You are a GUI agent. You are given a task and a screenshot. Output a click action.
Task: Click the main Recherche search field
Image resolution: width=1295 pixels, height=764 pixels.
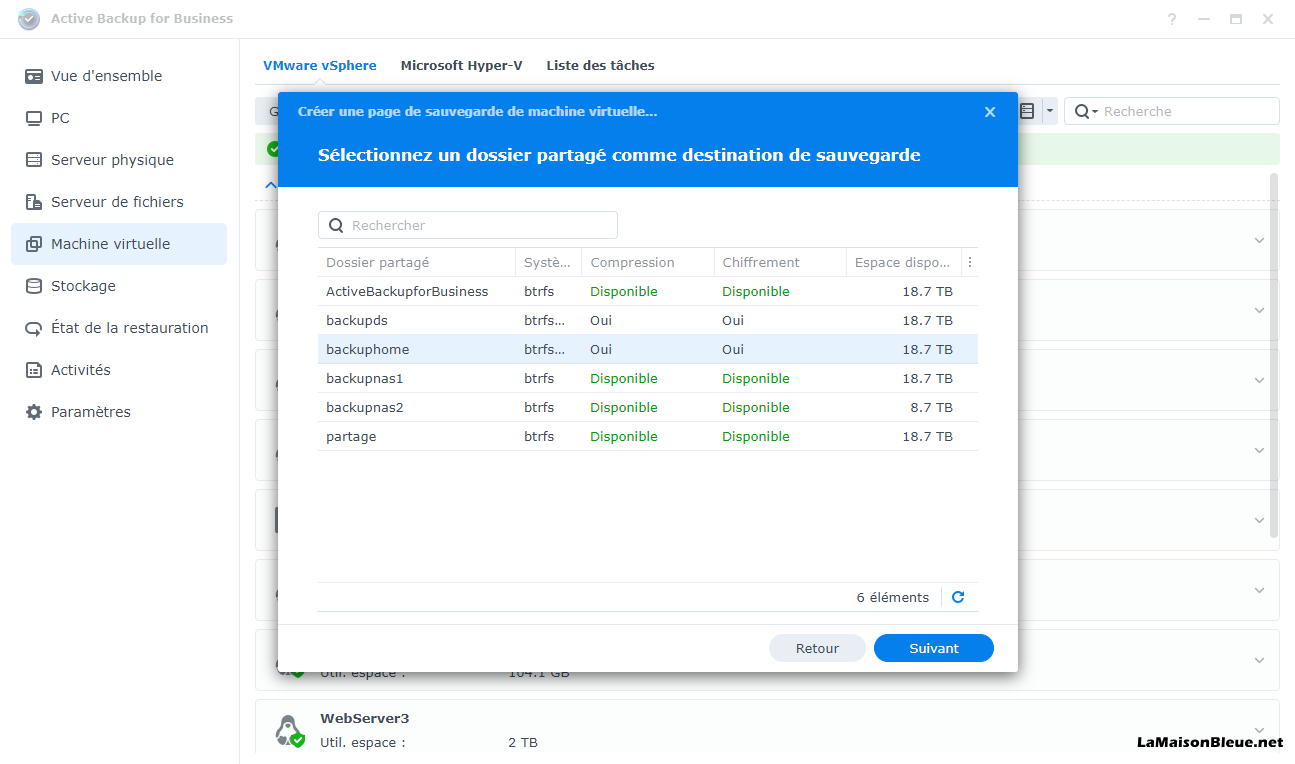(1172, 111)
